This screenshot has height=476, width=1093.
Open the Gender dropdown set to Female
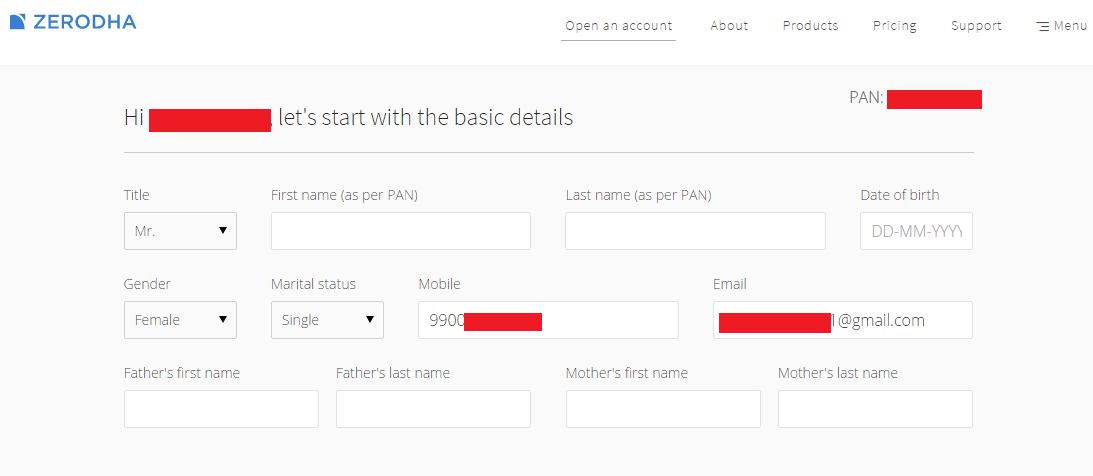pos(181,320)
